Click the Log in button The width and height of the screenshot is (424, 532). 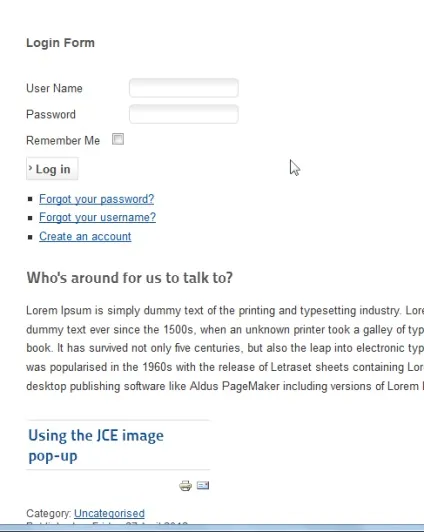(x=52, y=169)
